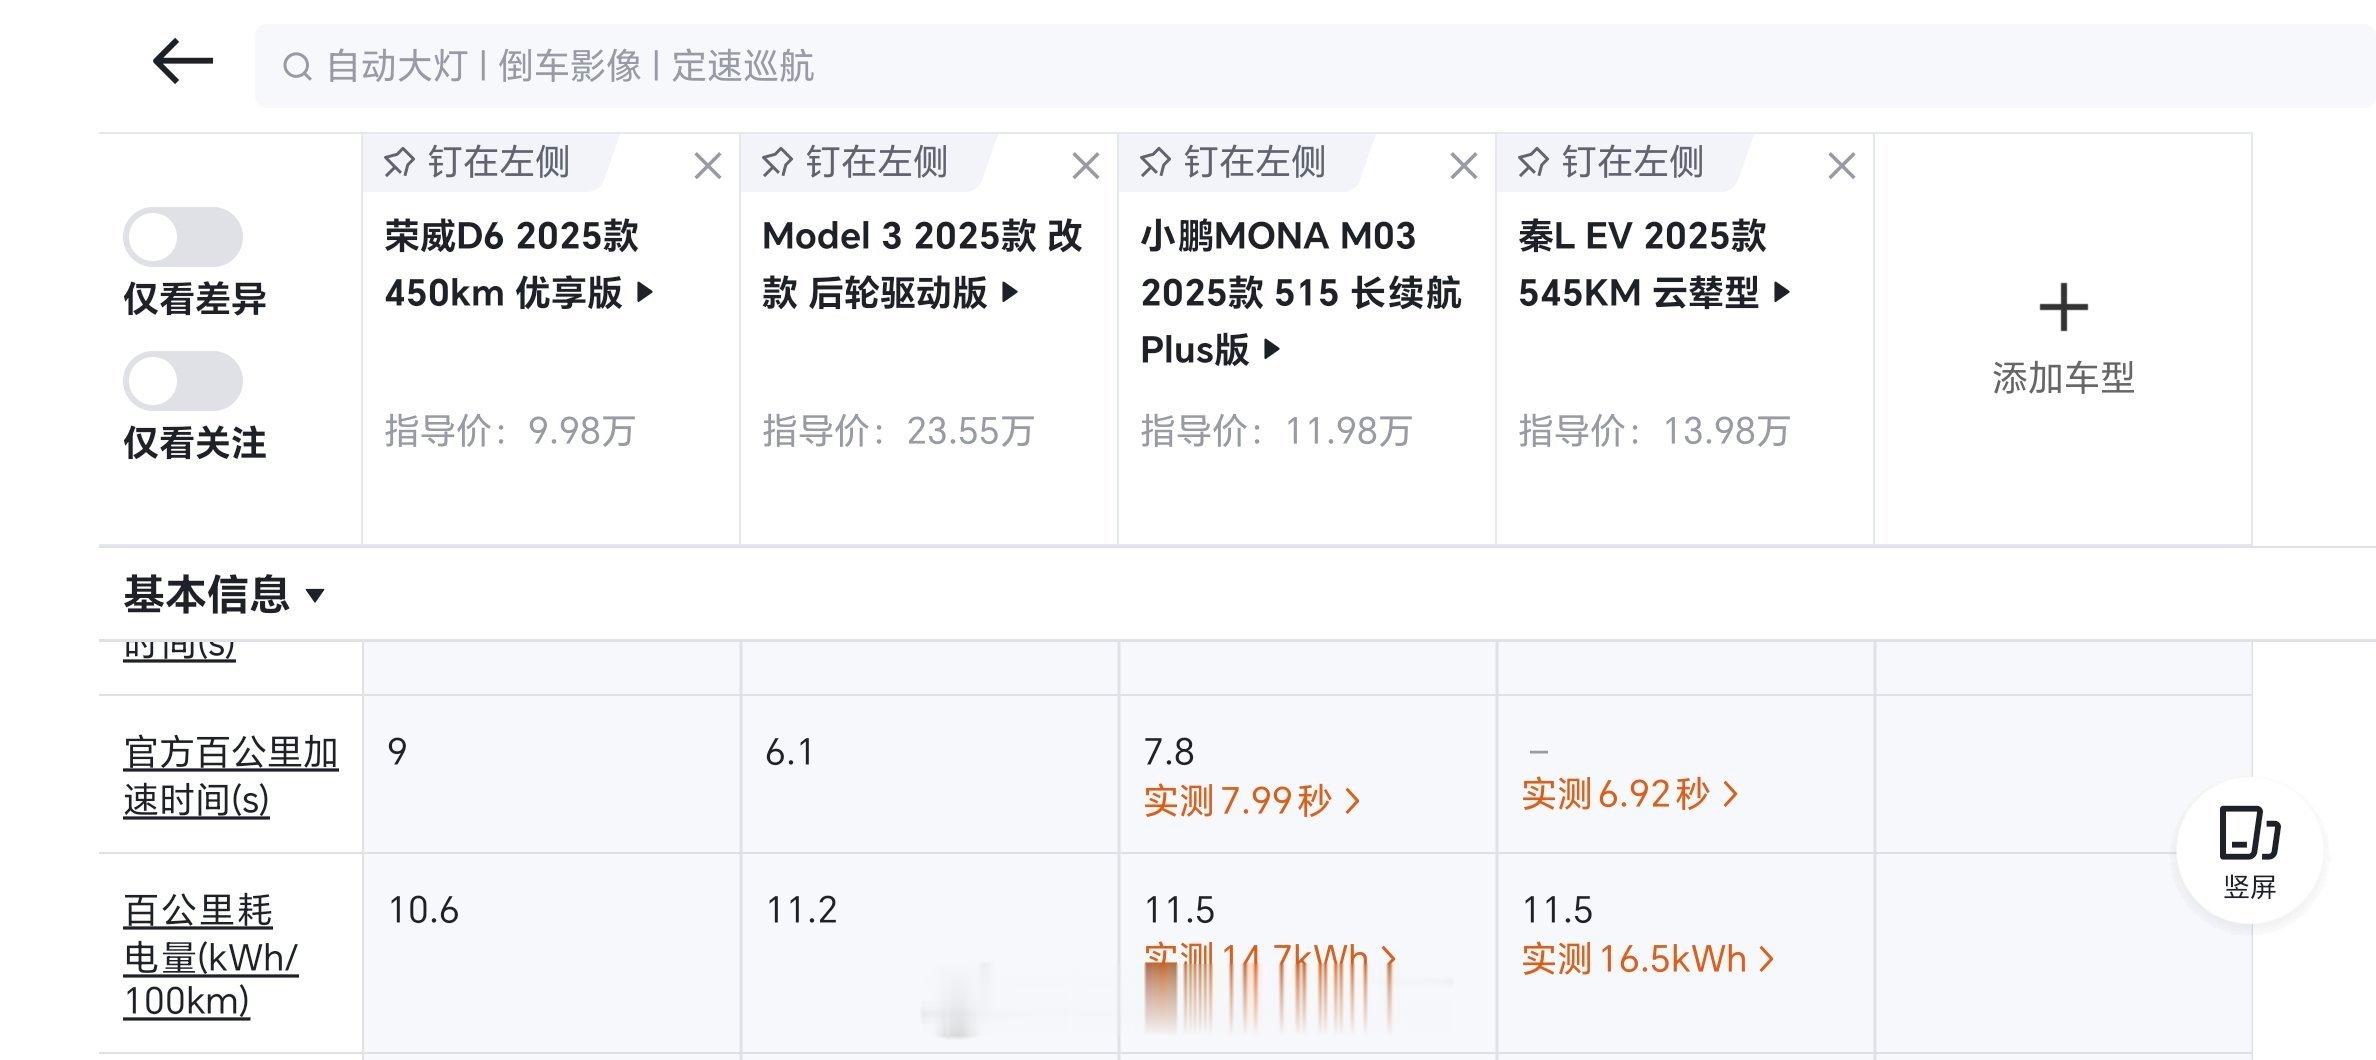Image resolution: width=2376 pixels, height=1060 pixels.
Task: Toggle the 仅看关注 switch
Action: pyautogui.click(x=183, y=381)
